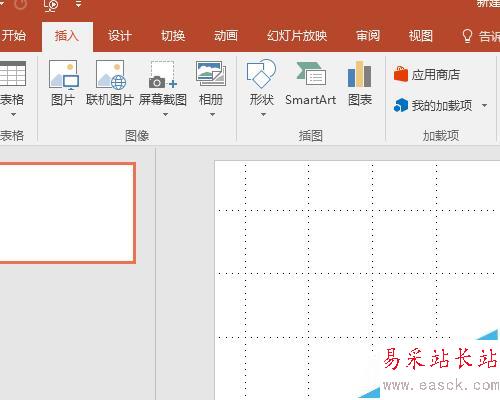Select the Insert (插入) tab

click(x=67, y=36)
